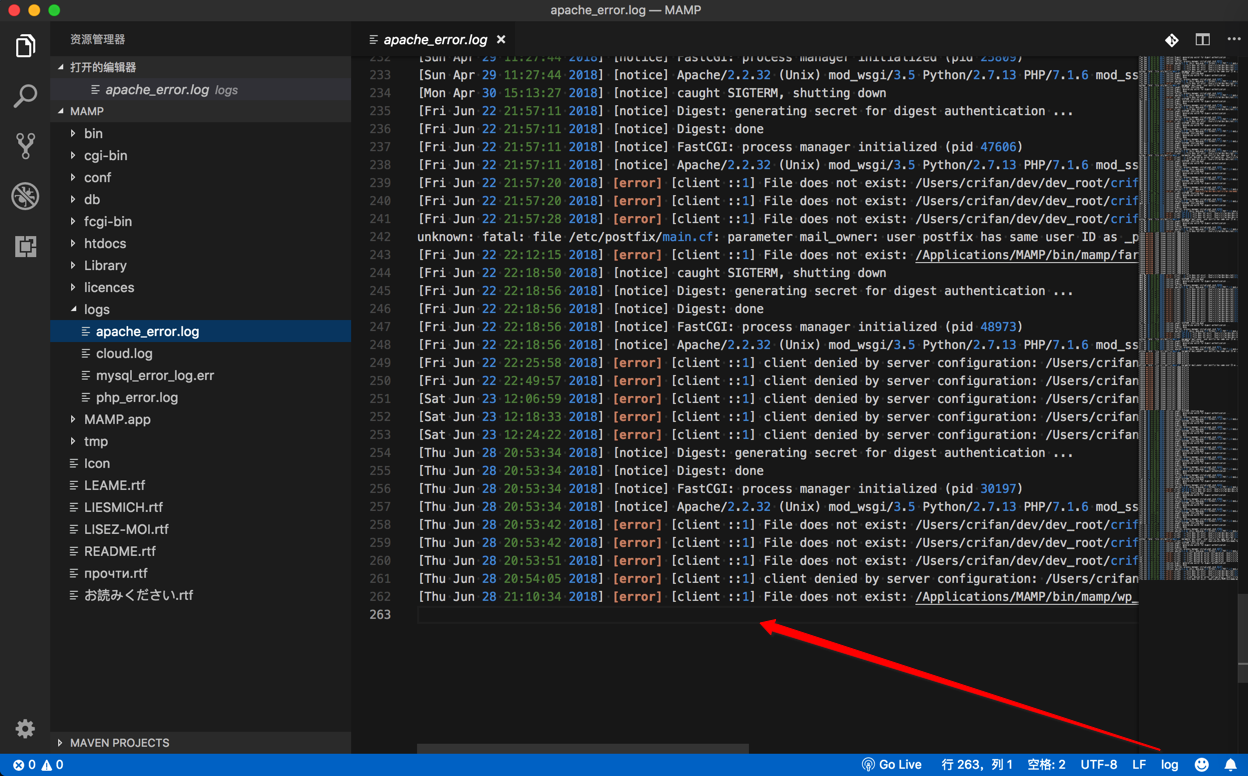Expand the htdocs folder
The image size is (1248, 777).
pyautogui.click(x=200, y=243)
